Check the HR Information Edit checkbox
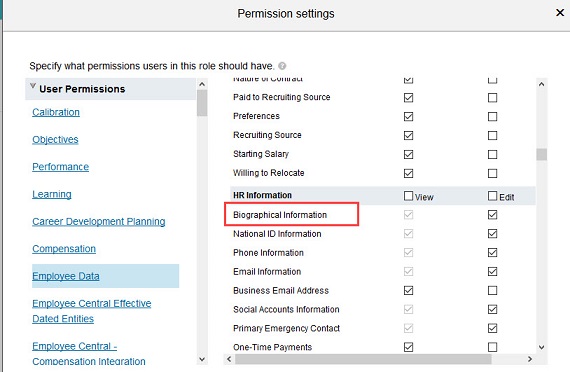 coord(493,196)
